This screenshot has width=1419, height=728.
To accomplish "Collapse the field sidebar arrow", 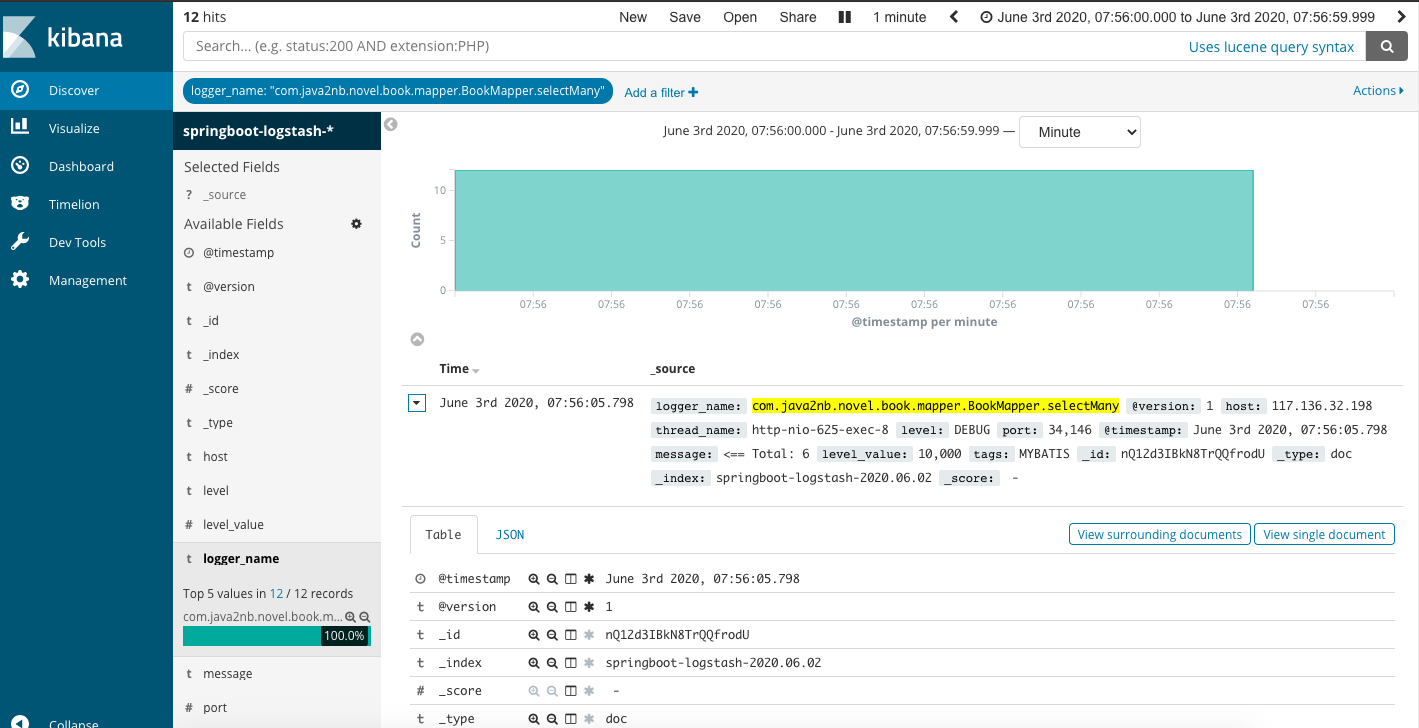I will click(391, 125).
